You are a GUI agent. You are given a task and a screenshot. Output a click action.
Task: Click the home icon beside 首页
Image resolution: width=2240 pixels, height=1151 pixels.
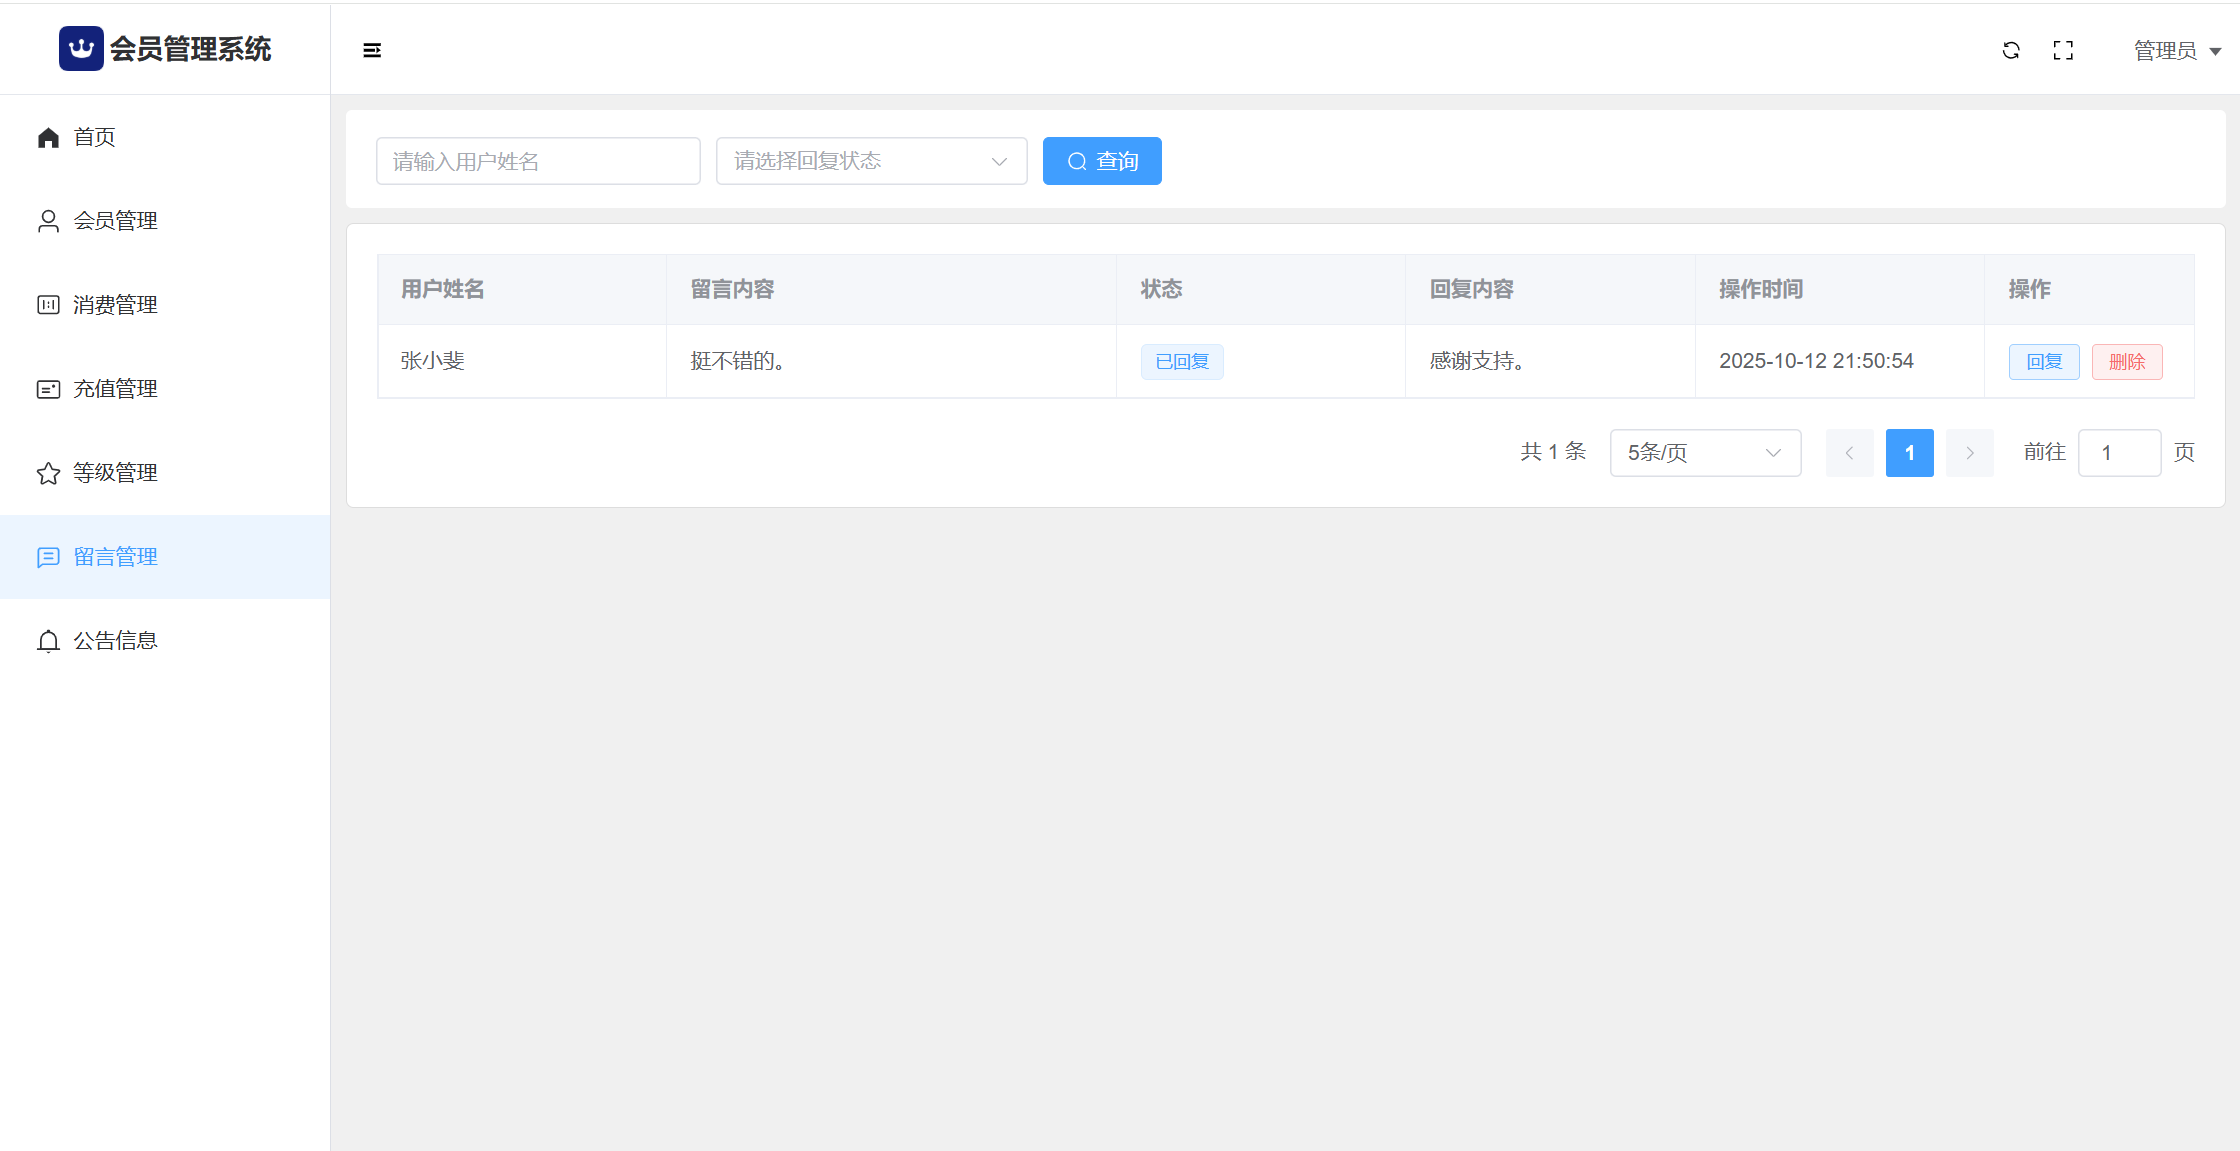pyautogui.click(x=48, y=137)
